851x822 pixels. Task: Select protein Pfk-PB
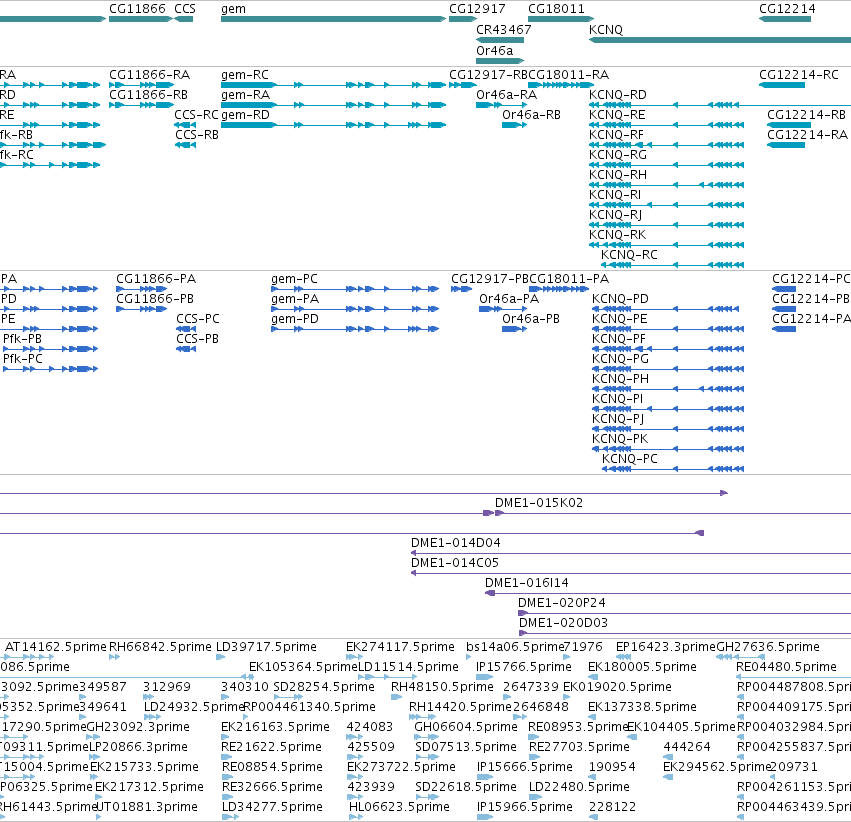pos(50,349)
